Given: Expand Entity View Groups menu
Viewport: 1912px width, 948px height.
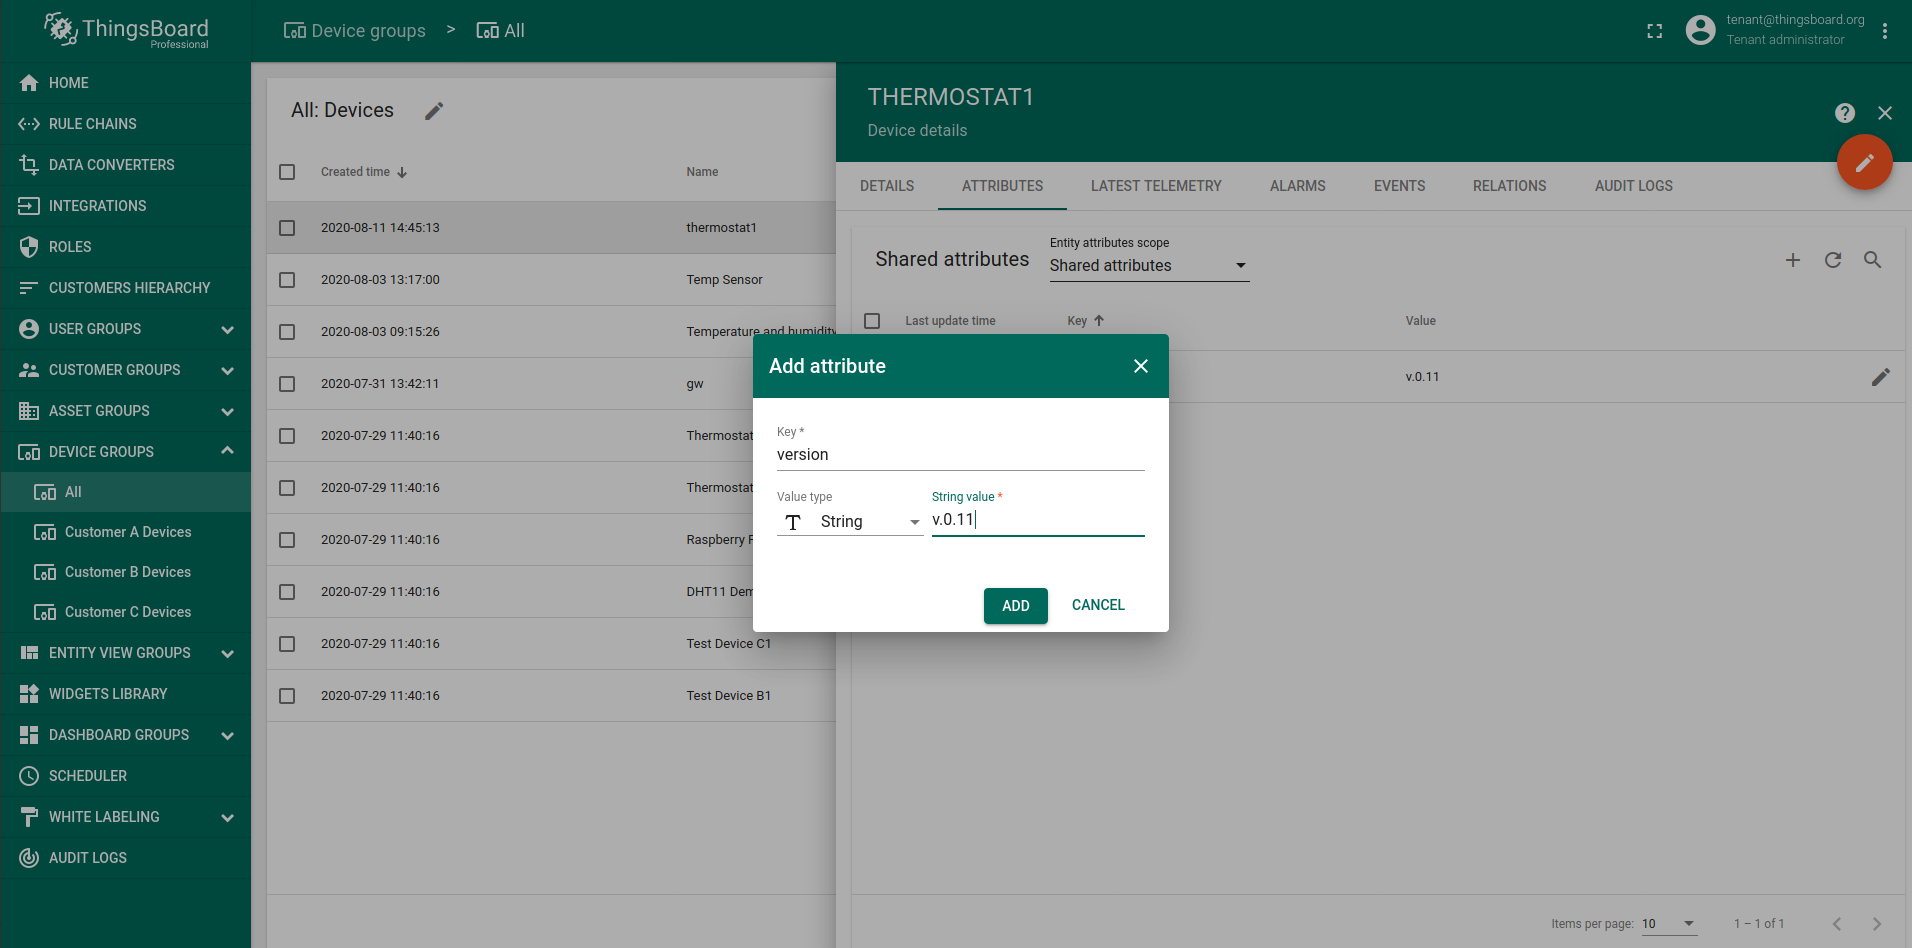Looking at the screenshot, I should tap(228, 653).
